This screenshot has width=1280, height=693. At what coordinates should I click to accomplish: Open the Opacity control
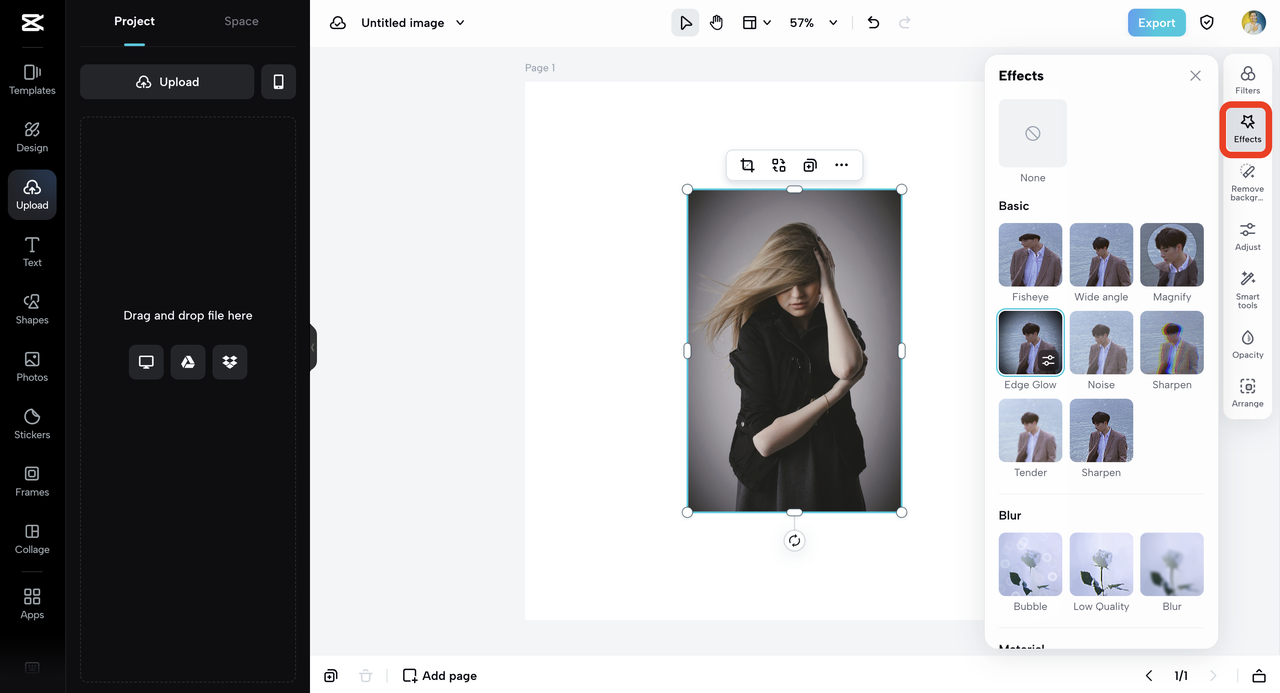pos(1248,344)
